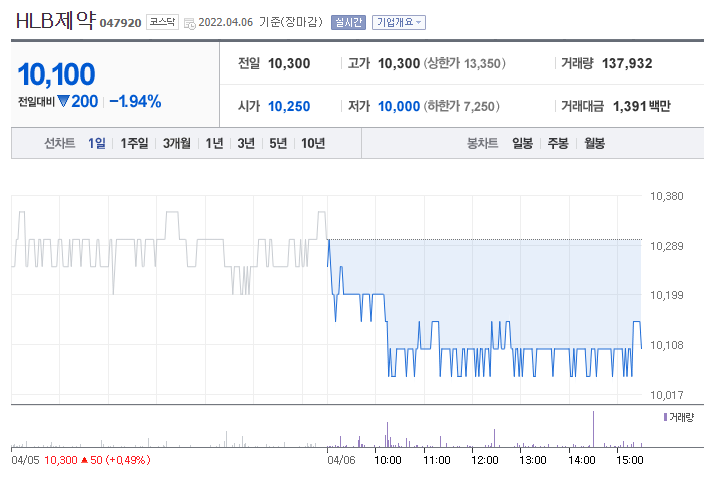This screenshot has width=704, height=479.
Task: Click the 거래량 value 137,932
Action: 627,63
